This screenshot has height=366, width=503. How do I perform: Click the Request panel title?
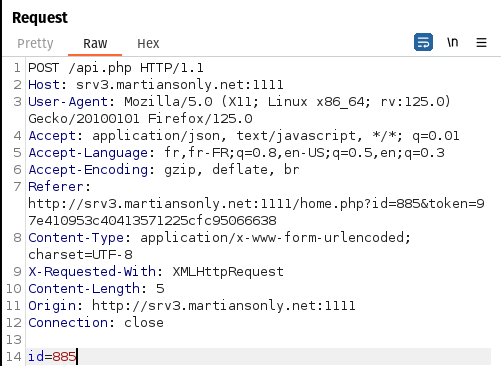coord(40,18)
